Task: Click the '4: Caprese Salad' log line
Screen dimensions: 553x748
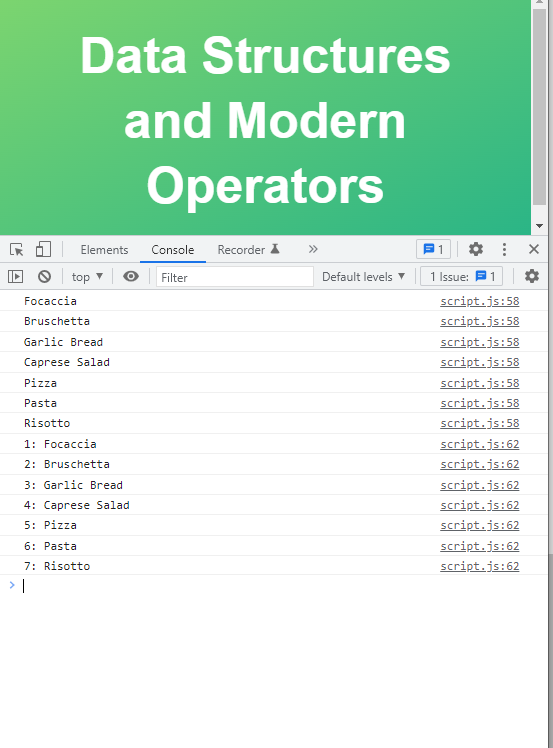Action: 77,505
